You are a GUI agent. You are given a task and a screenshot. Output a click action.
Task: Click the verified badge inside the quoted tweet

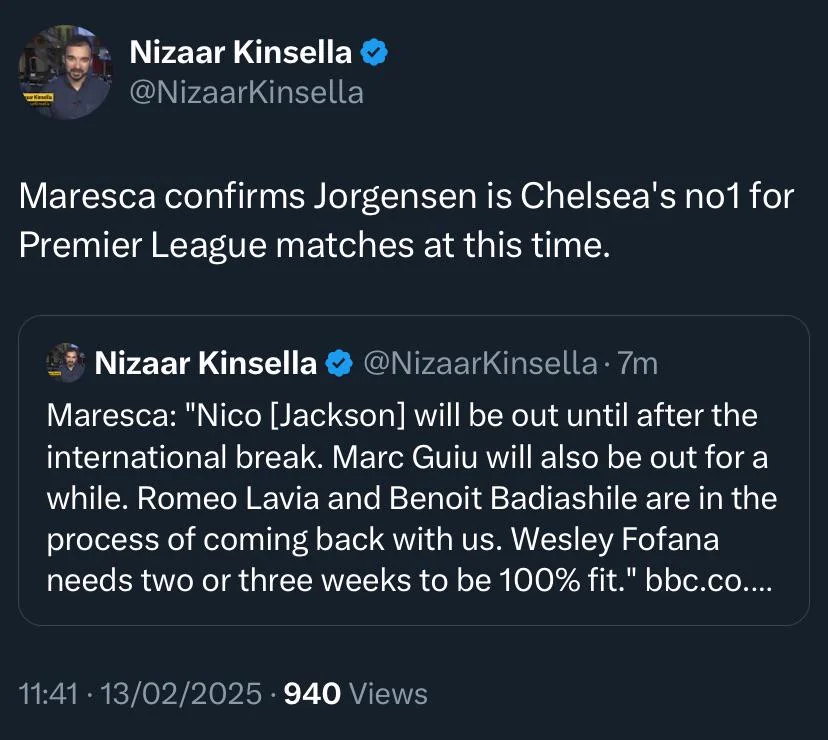[x=339, y=364]
